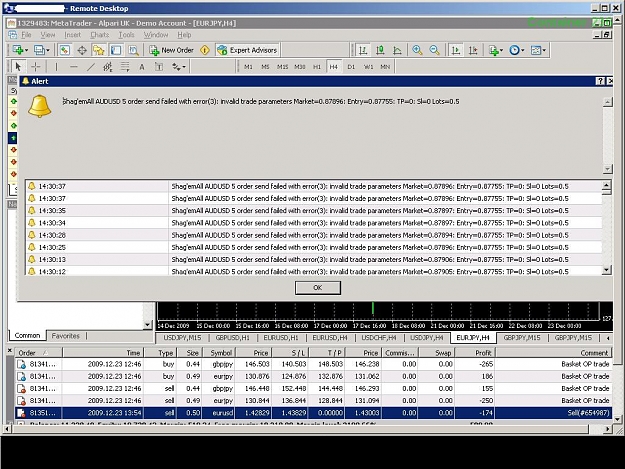Expand the Profiles dropdown arrow
The height and width of the screenshot is (469, 625).
pos(47,51)
